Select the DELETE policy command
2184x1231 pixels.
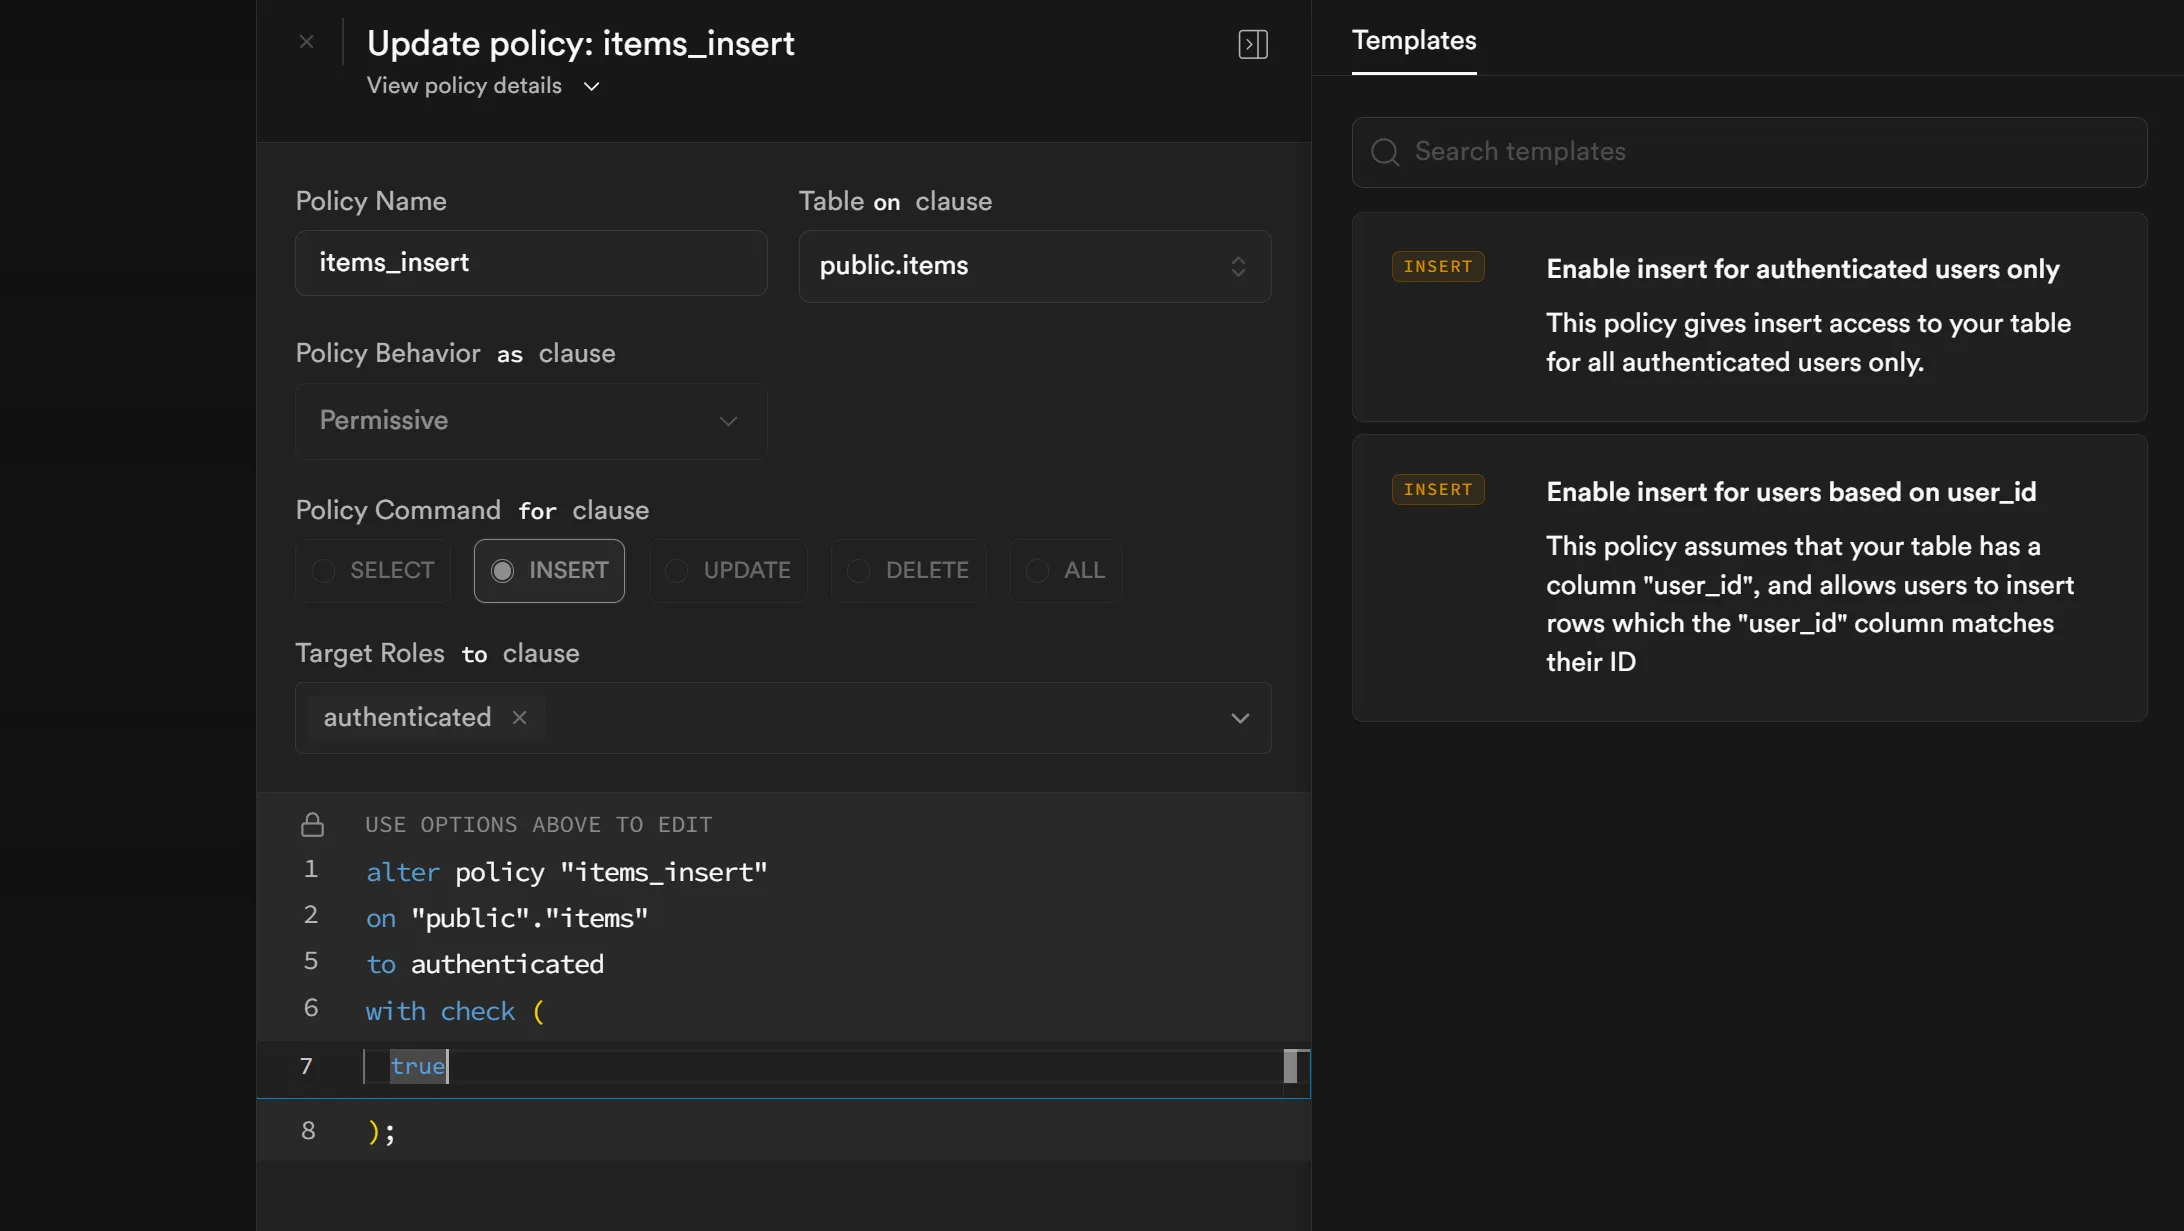click(908, 570)
